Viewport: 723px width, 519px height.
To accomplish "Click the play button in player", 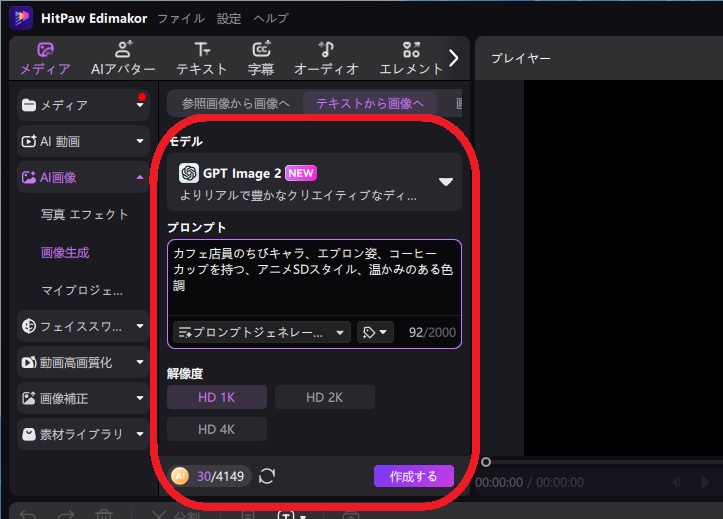I will click(704, 482).
